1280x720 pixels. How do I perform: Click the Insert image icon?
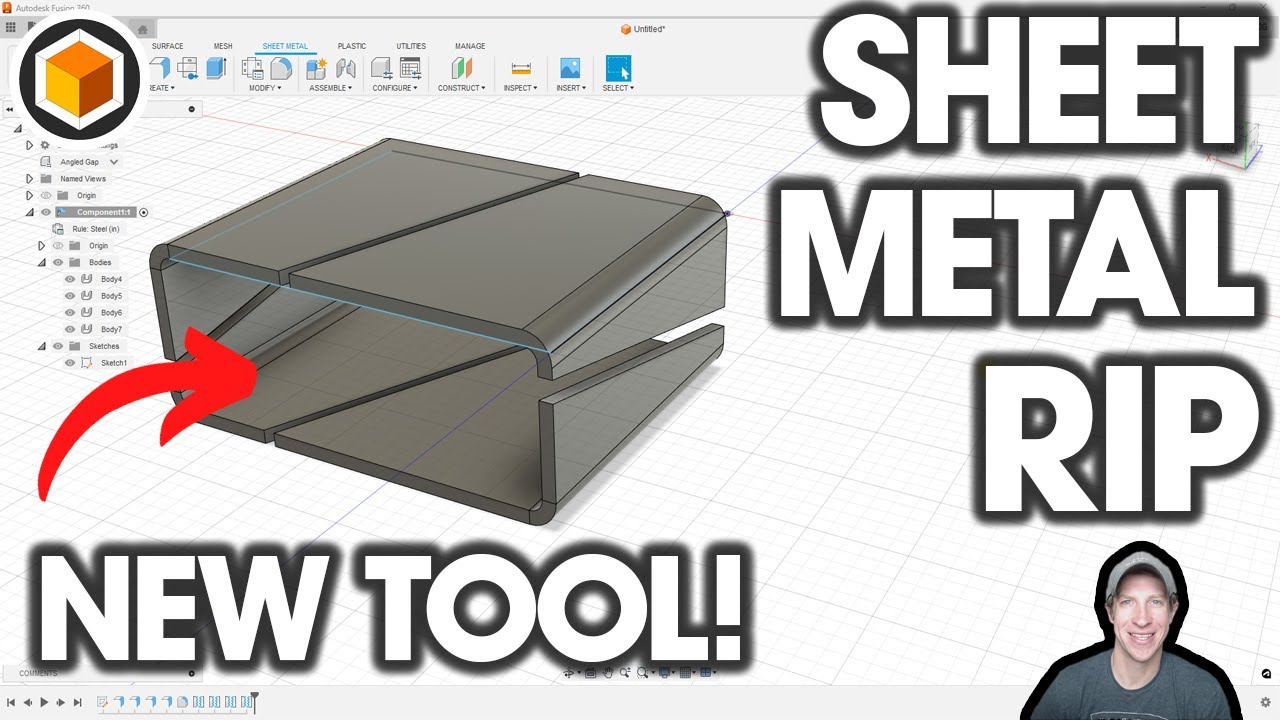pos(570,68)
